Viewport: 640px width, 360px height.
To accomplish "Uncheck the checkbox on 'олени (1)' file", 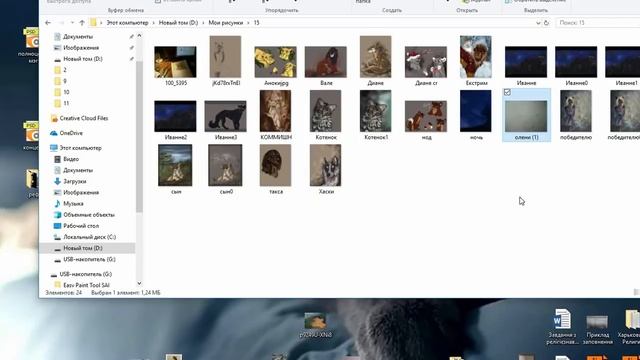I will [507, 93].
